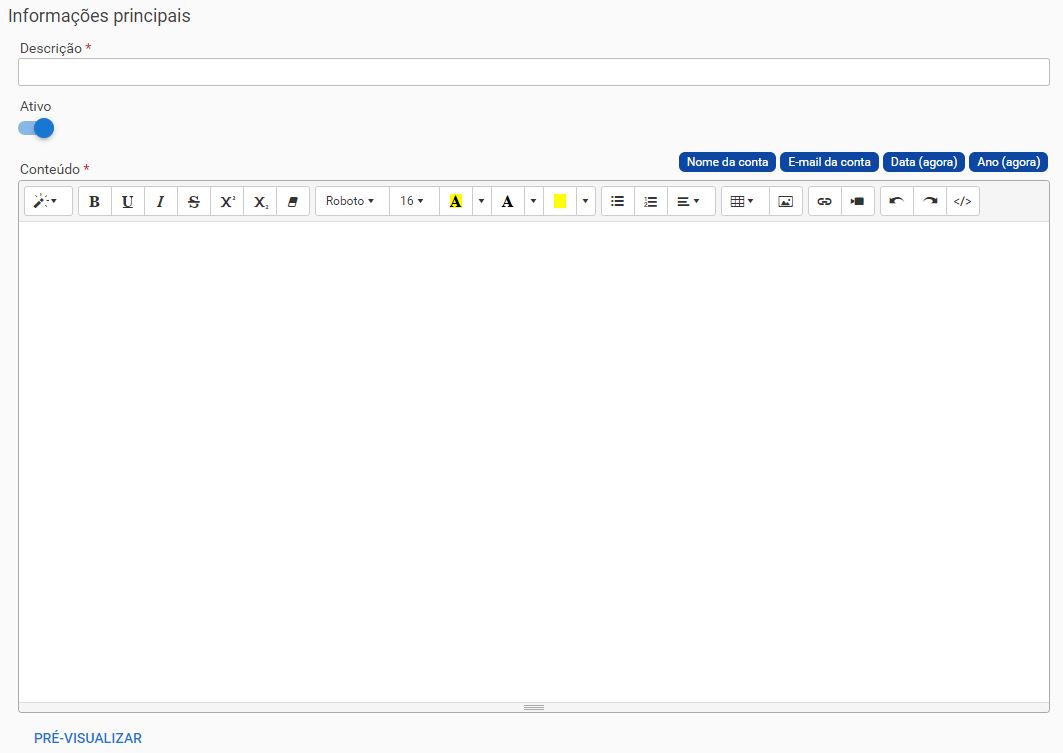Toggle italic formatting

click(x=161, y=201)
